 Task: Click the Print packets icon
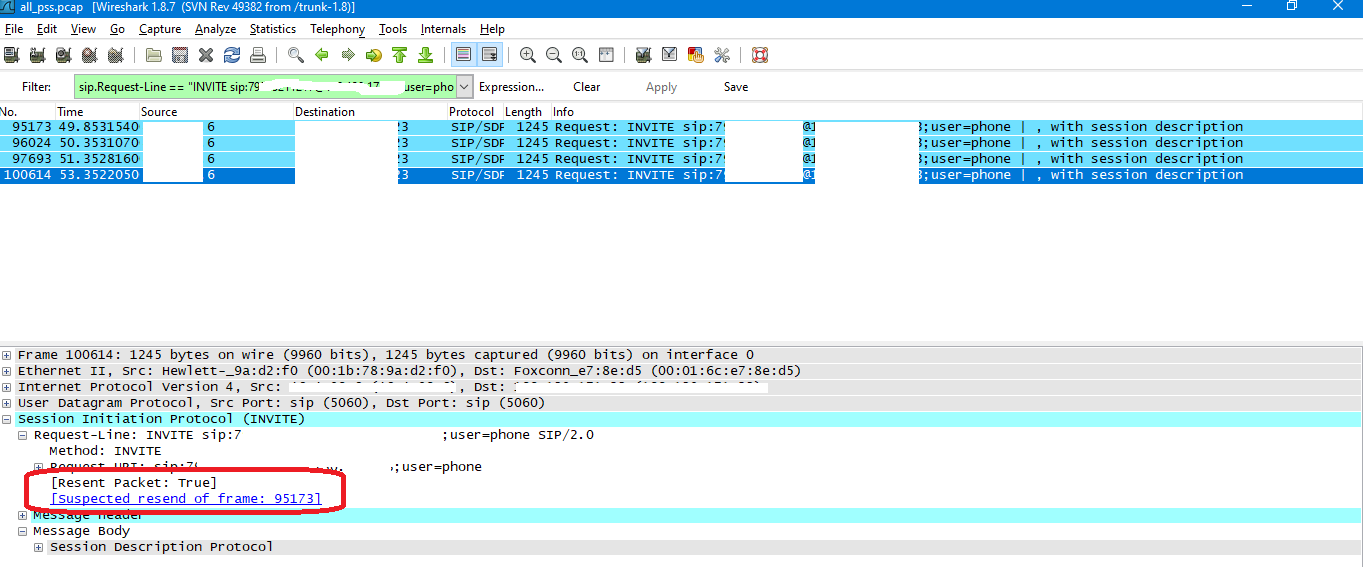pos(258,55)
